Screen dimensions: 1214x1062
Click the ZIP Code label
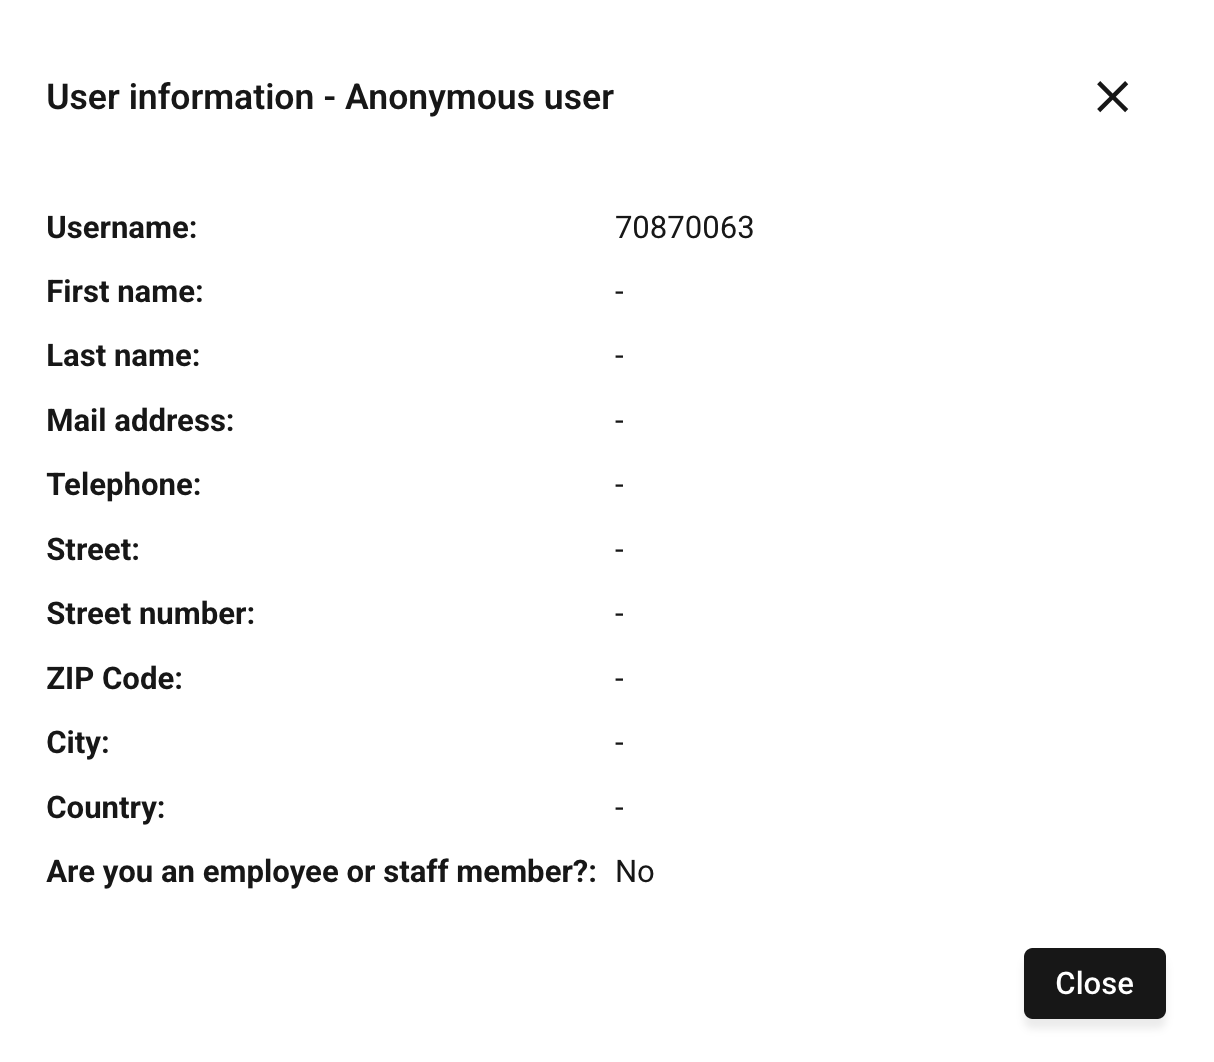(115, 679)
